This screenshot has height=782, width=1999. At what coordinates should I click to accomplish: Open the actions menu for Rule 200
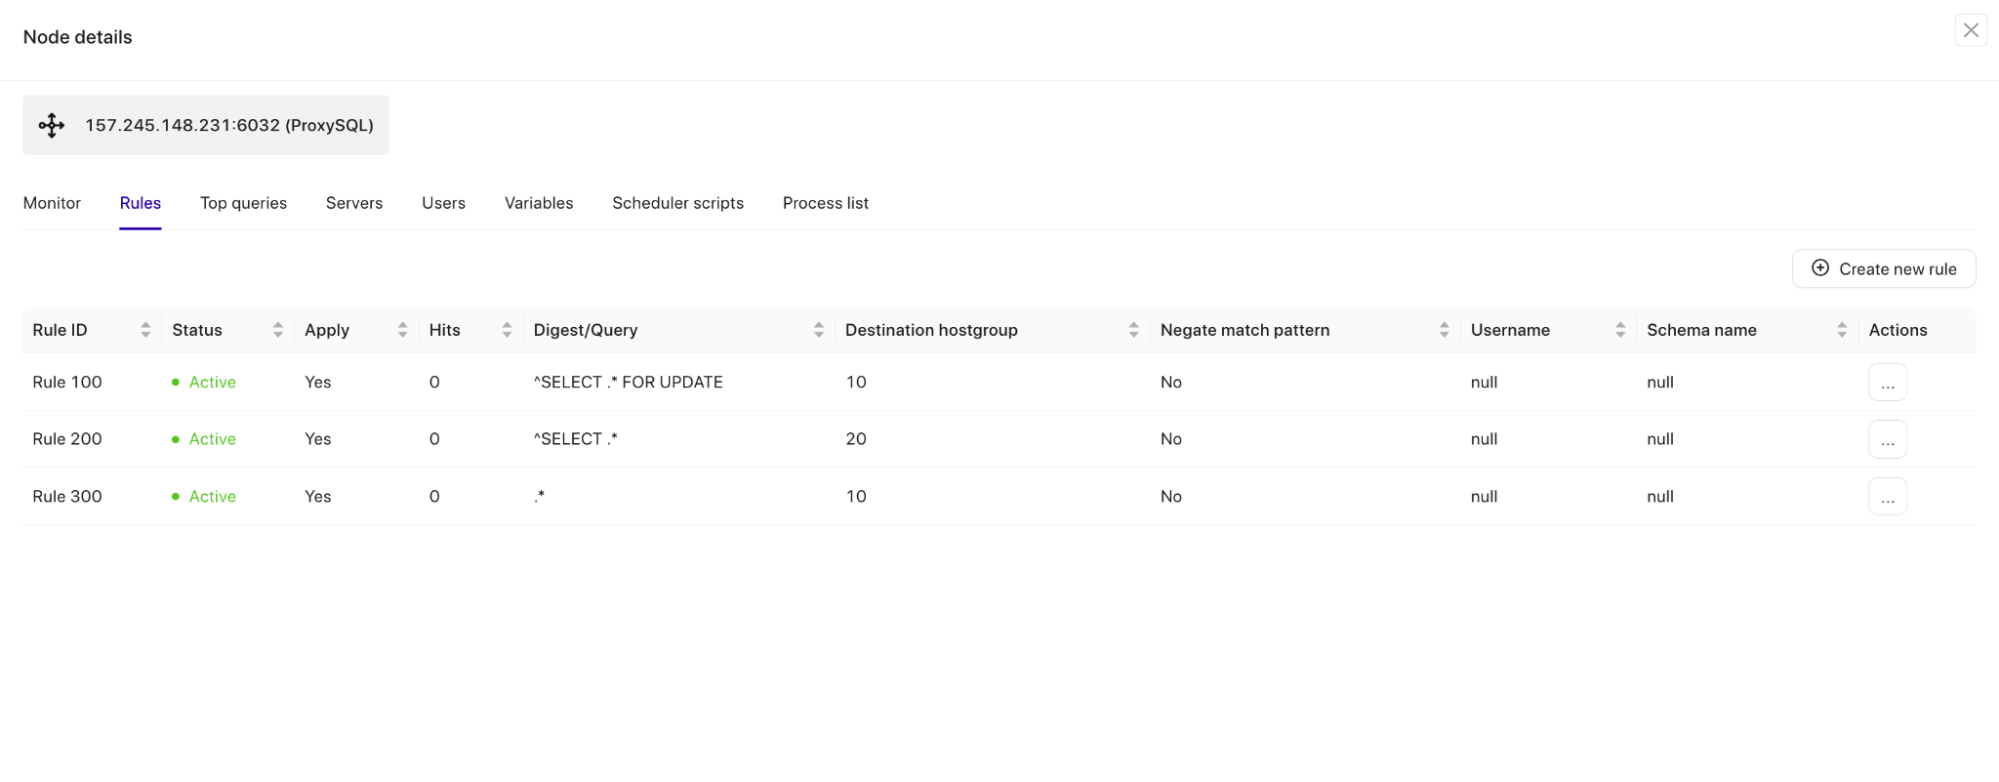click(x=1887, y=439)
